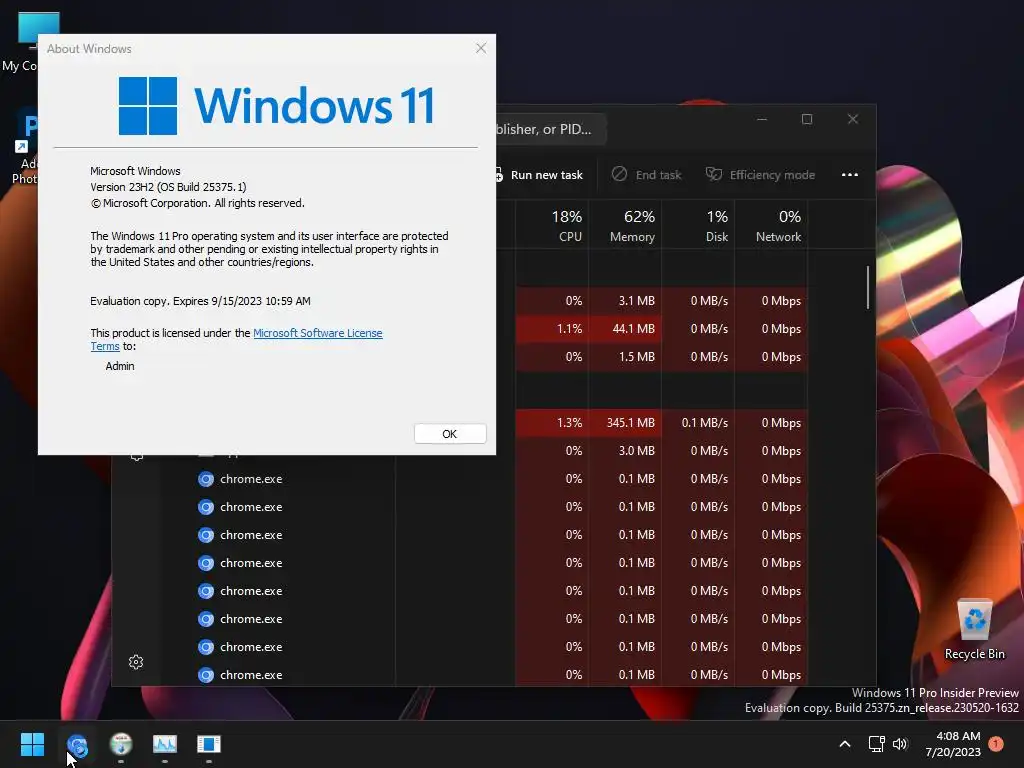1024x768 pixels.
Task: Click the End task button
Action: tap(647, 175)
